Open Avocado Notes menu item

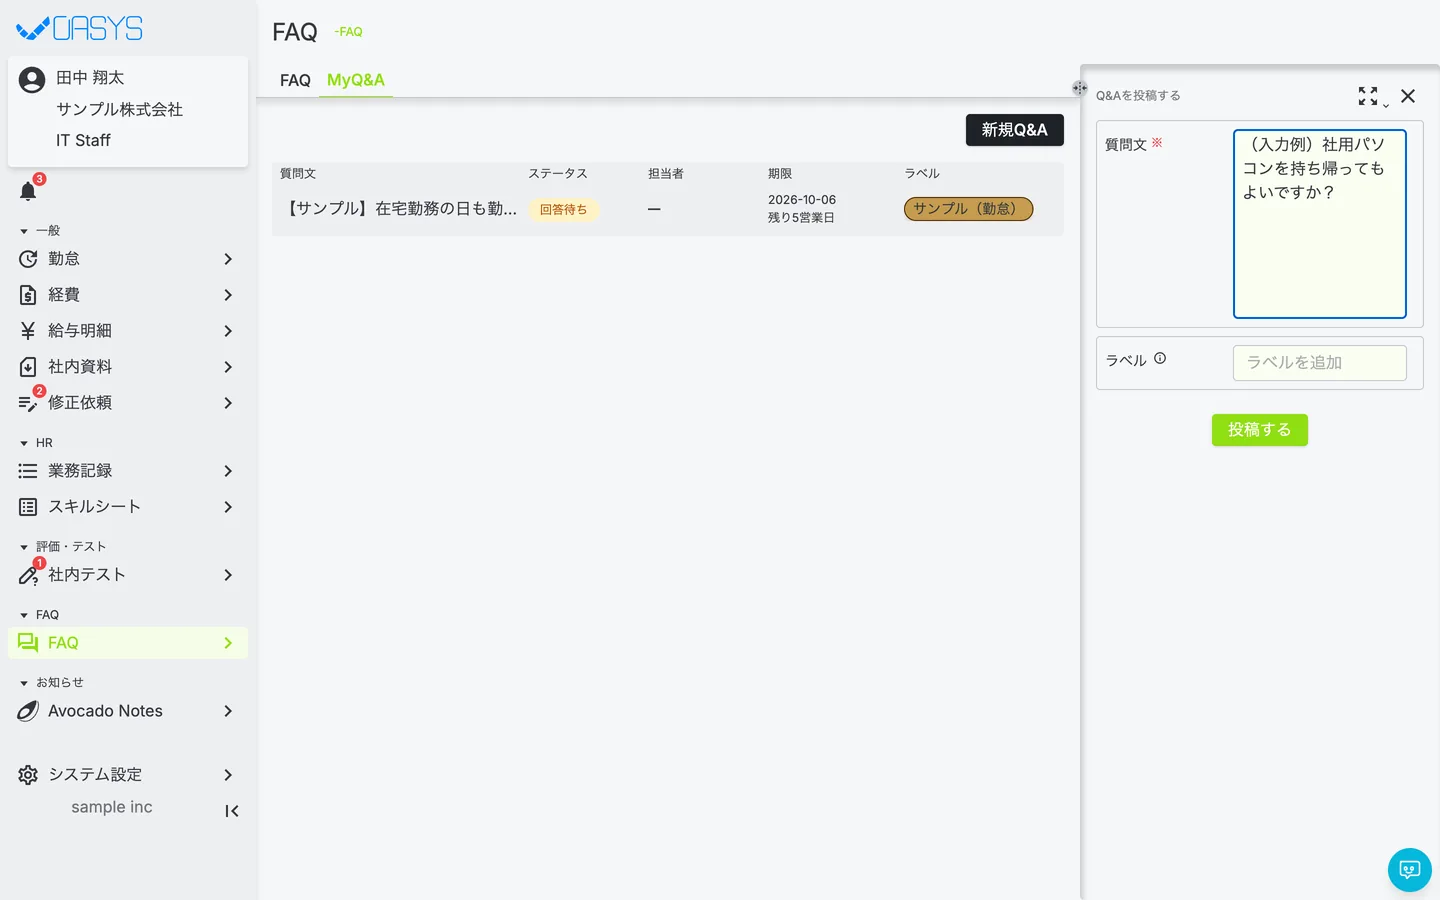tap(128, 711)
